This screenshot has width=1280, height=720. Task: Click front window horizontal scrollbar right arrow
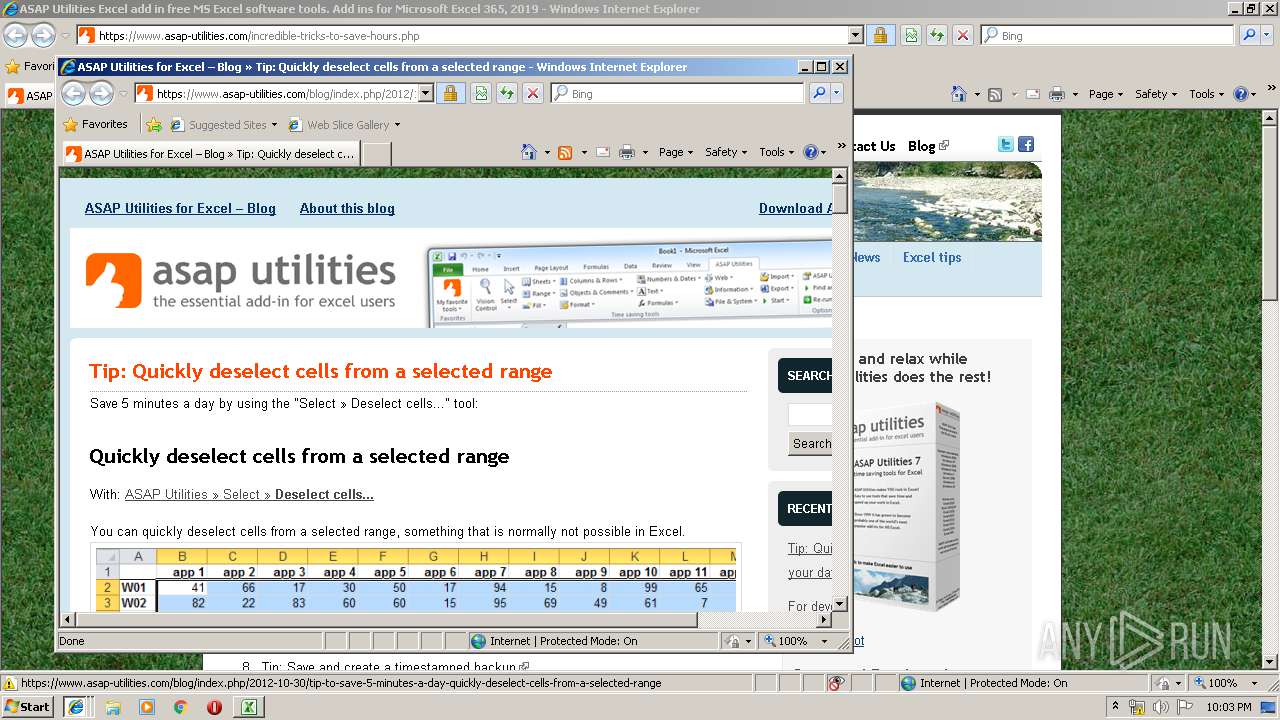(x=824, y=619)
